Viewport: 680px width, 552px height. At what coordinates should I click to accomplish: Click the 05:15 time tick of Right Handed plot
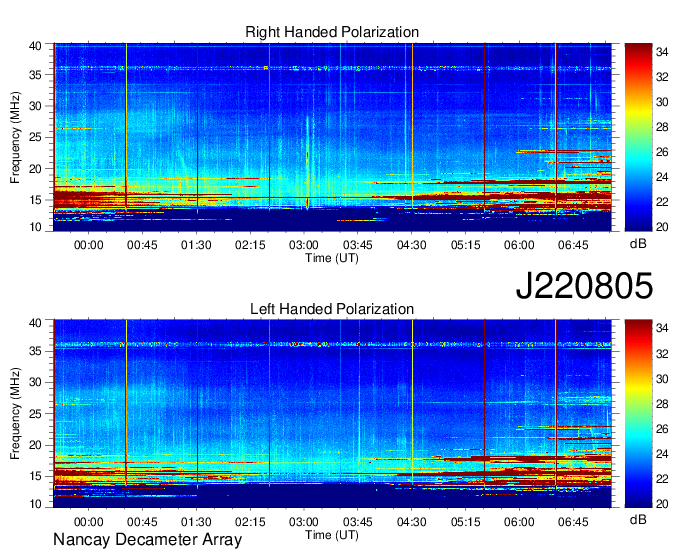(466, 245)
